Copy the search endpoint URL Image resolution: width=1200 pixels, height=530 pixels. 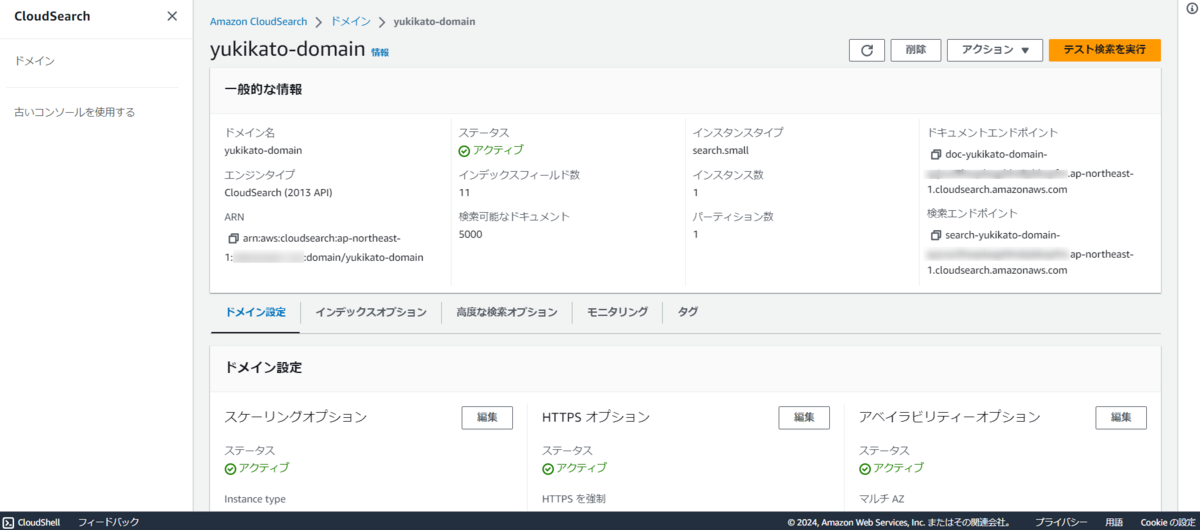click(936, 235)
